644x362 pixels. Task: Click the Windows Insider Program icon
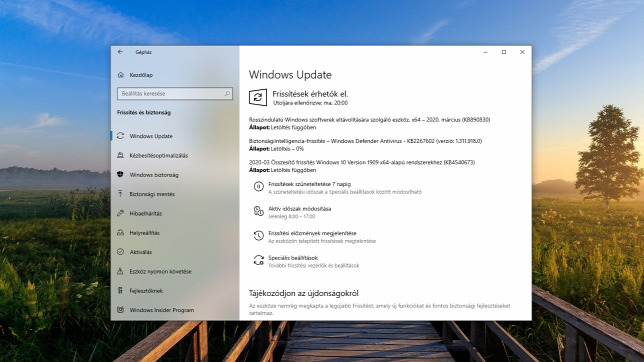click(120, 310)
